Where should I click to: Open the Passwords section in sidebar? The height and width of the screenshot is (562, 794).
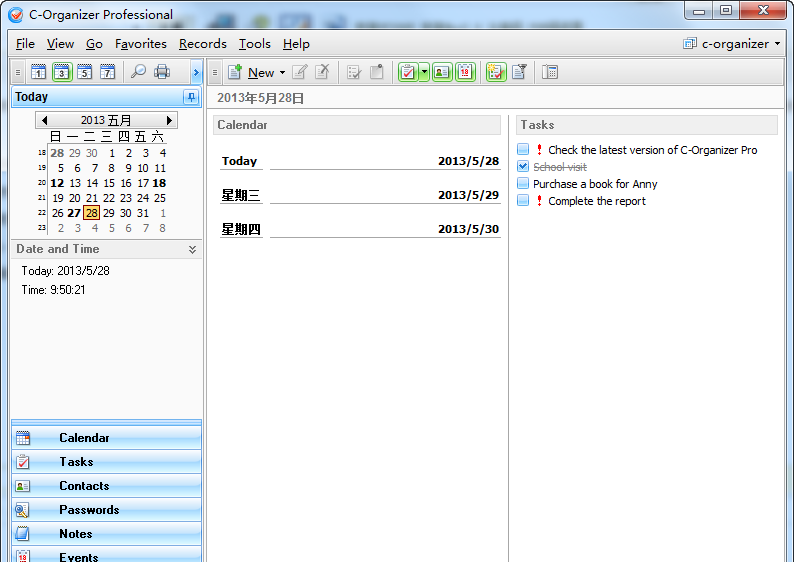click(106, 510)
